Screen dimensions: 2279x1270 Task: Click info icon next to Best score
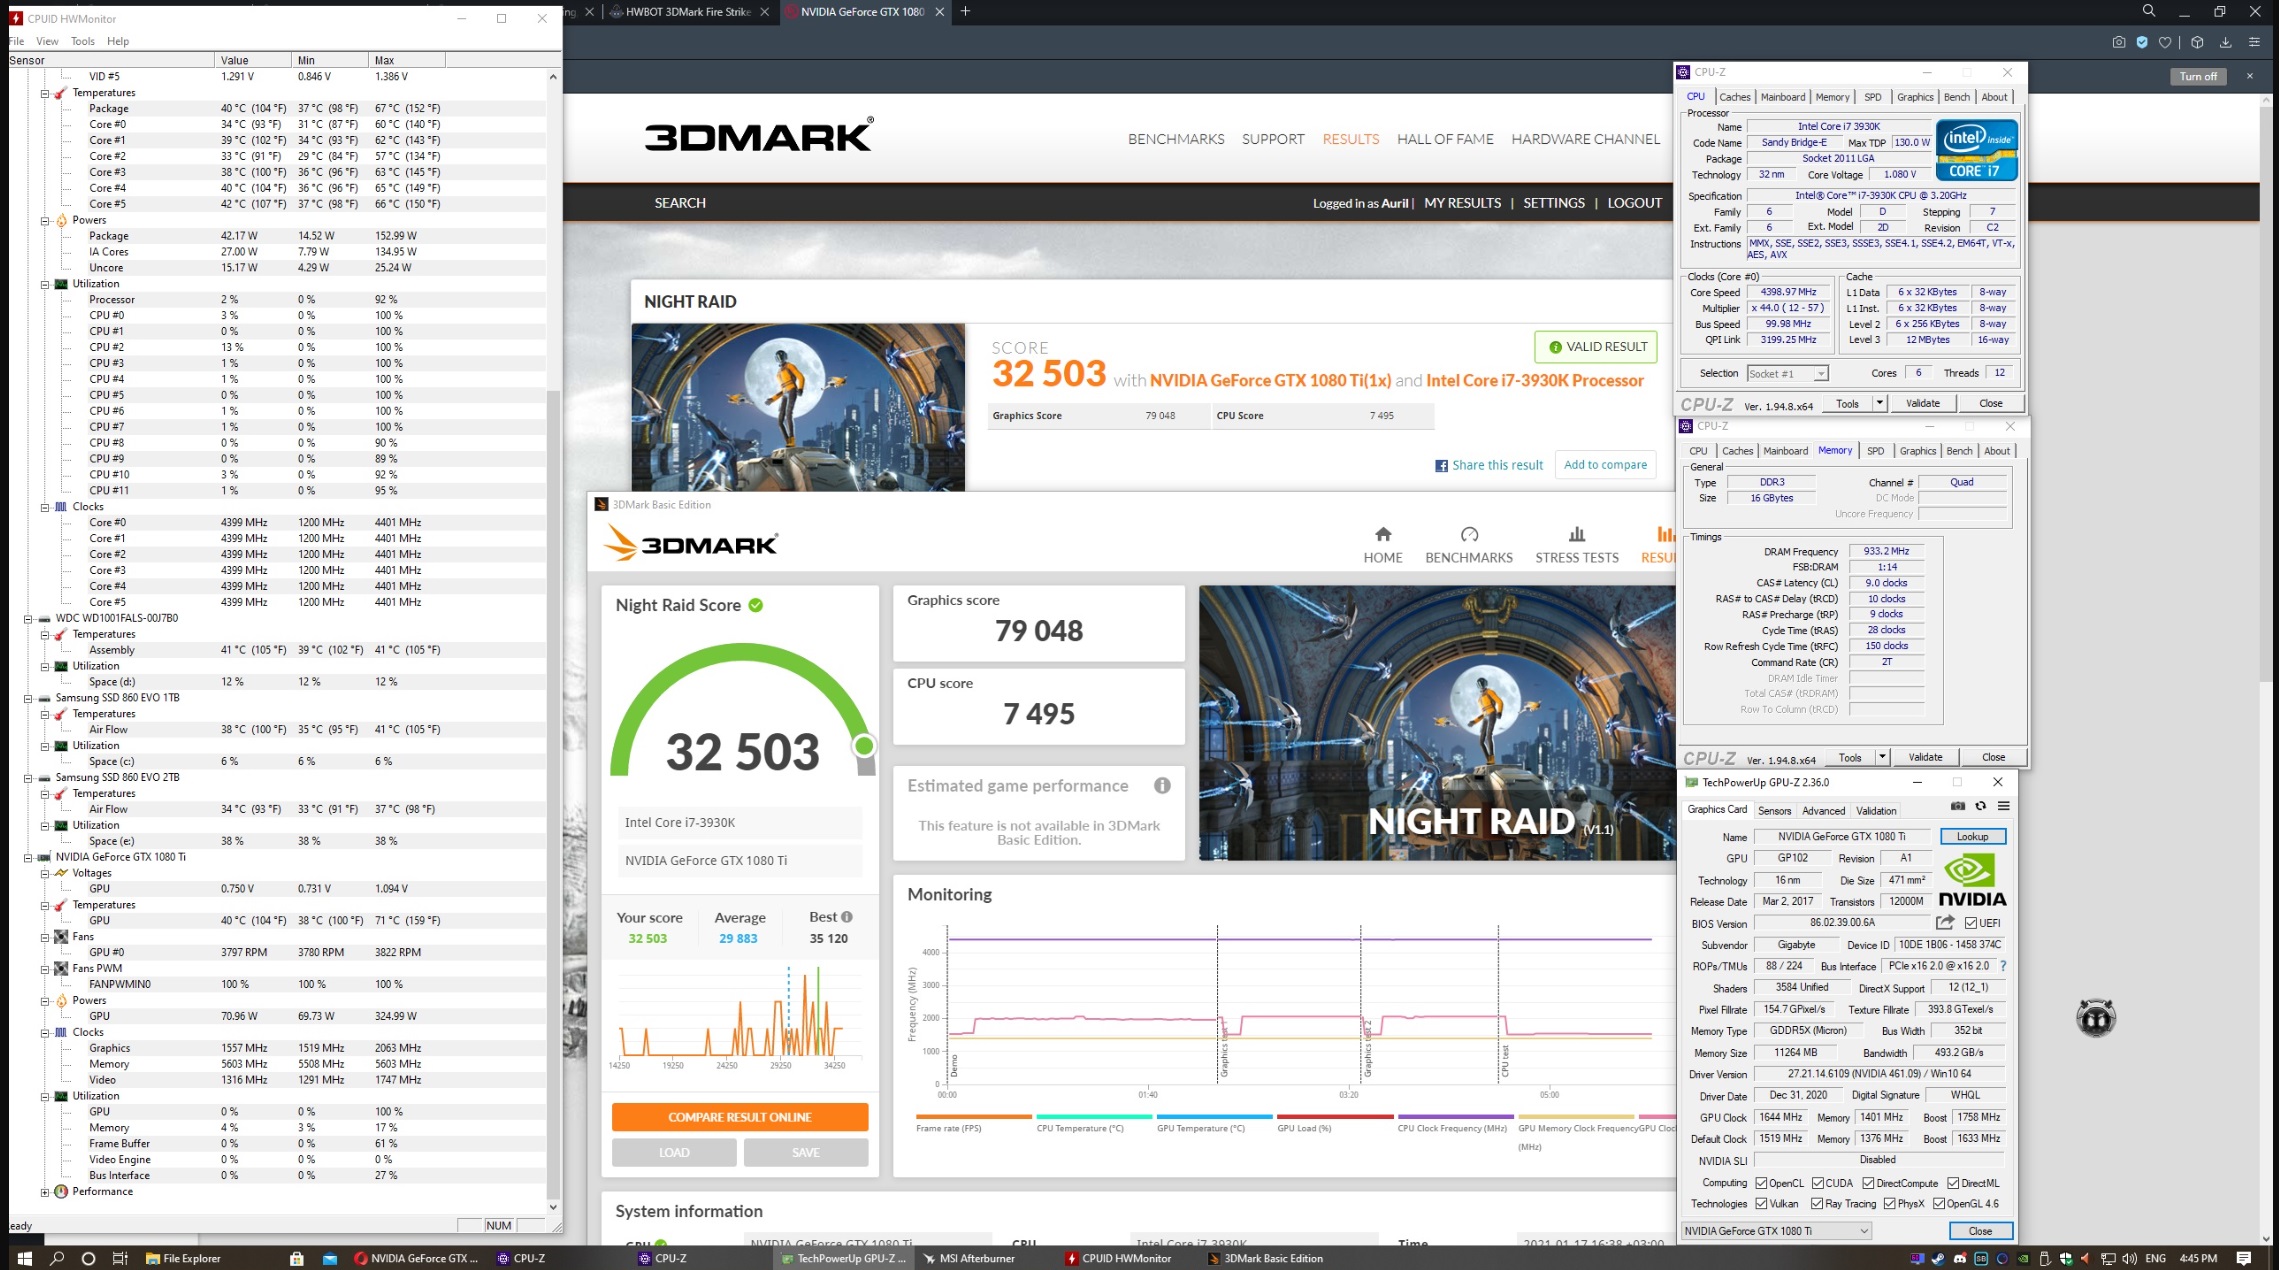[847, 917]
